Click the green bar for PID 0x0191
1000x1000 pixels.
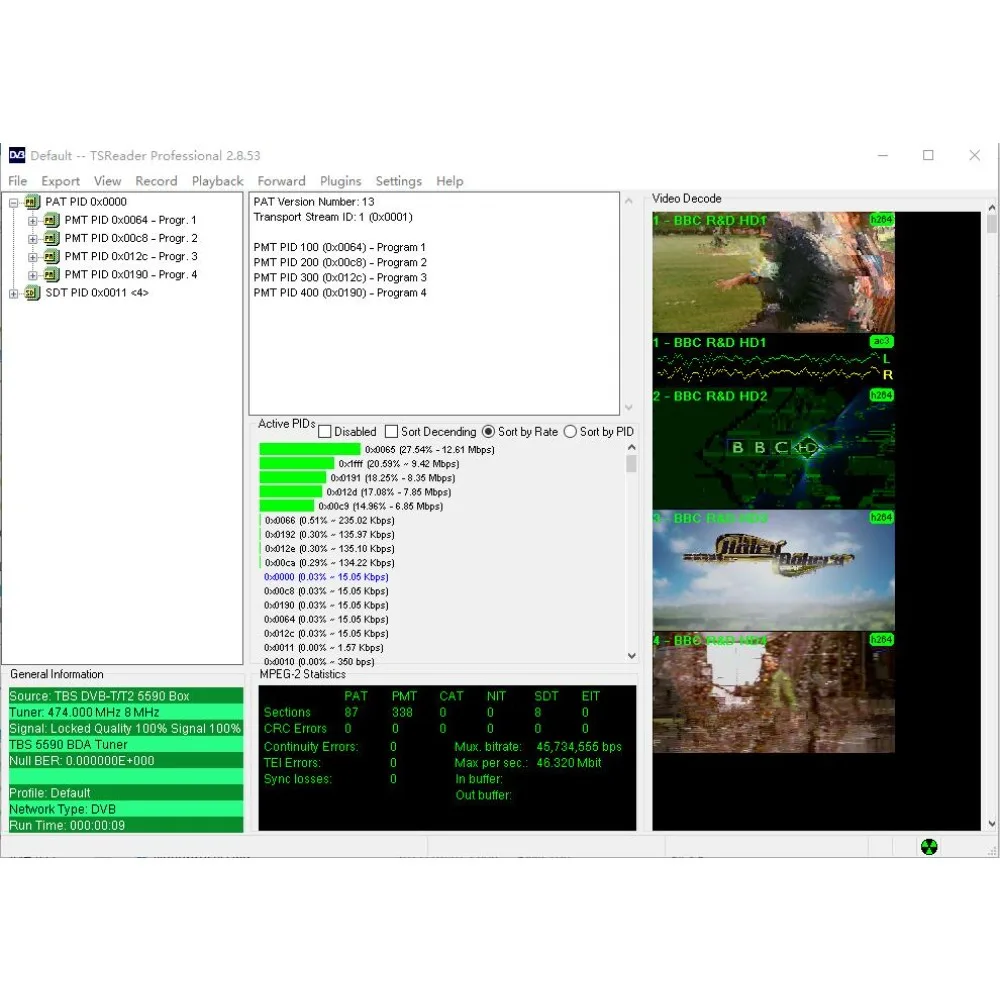click(293, 478)
